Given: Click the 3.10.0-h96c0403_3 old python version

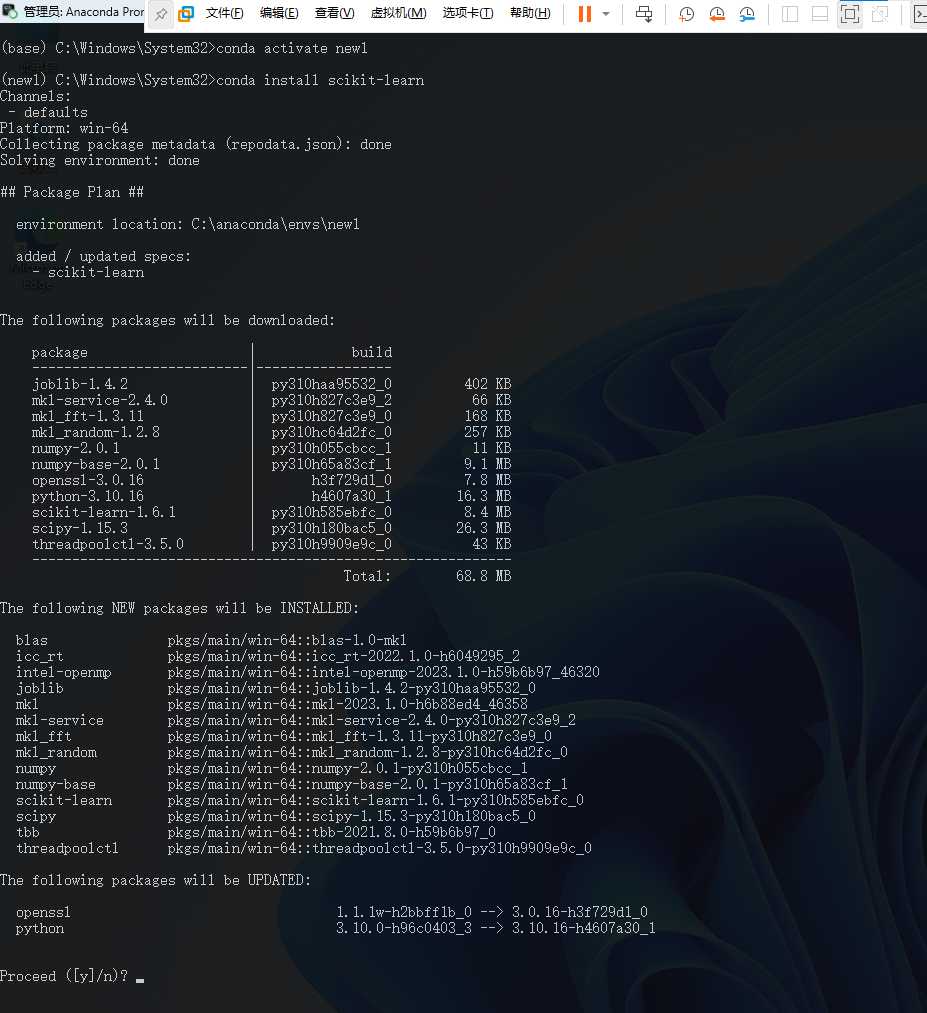Looking at the screenshot, I should (x=404, y=928).
